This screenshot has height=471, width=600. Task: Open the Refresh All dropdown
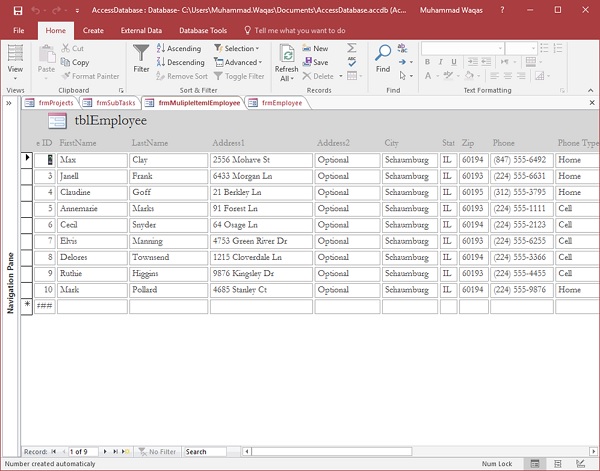(x=286, y=72)
